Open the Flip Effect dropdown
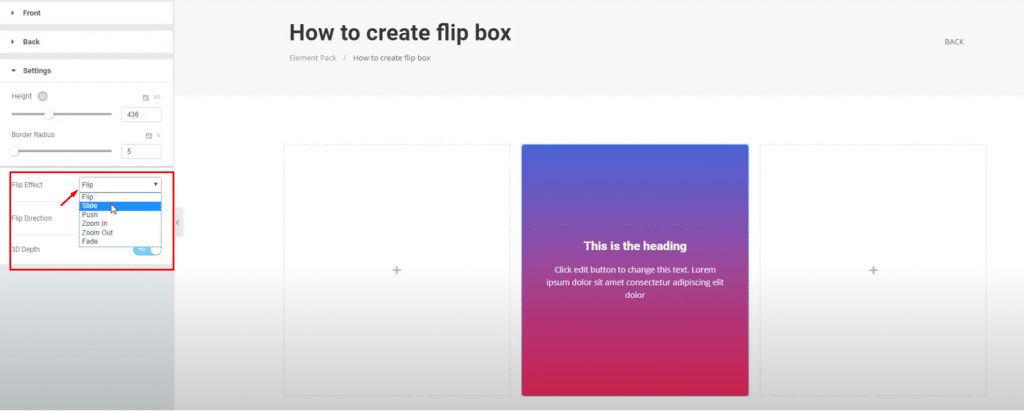 click(120, 185)
